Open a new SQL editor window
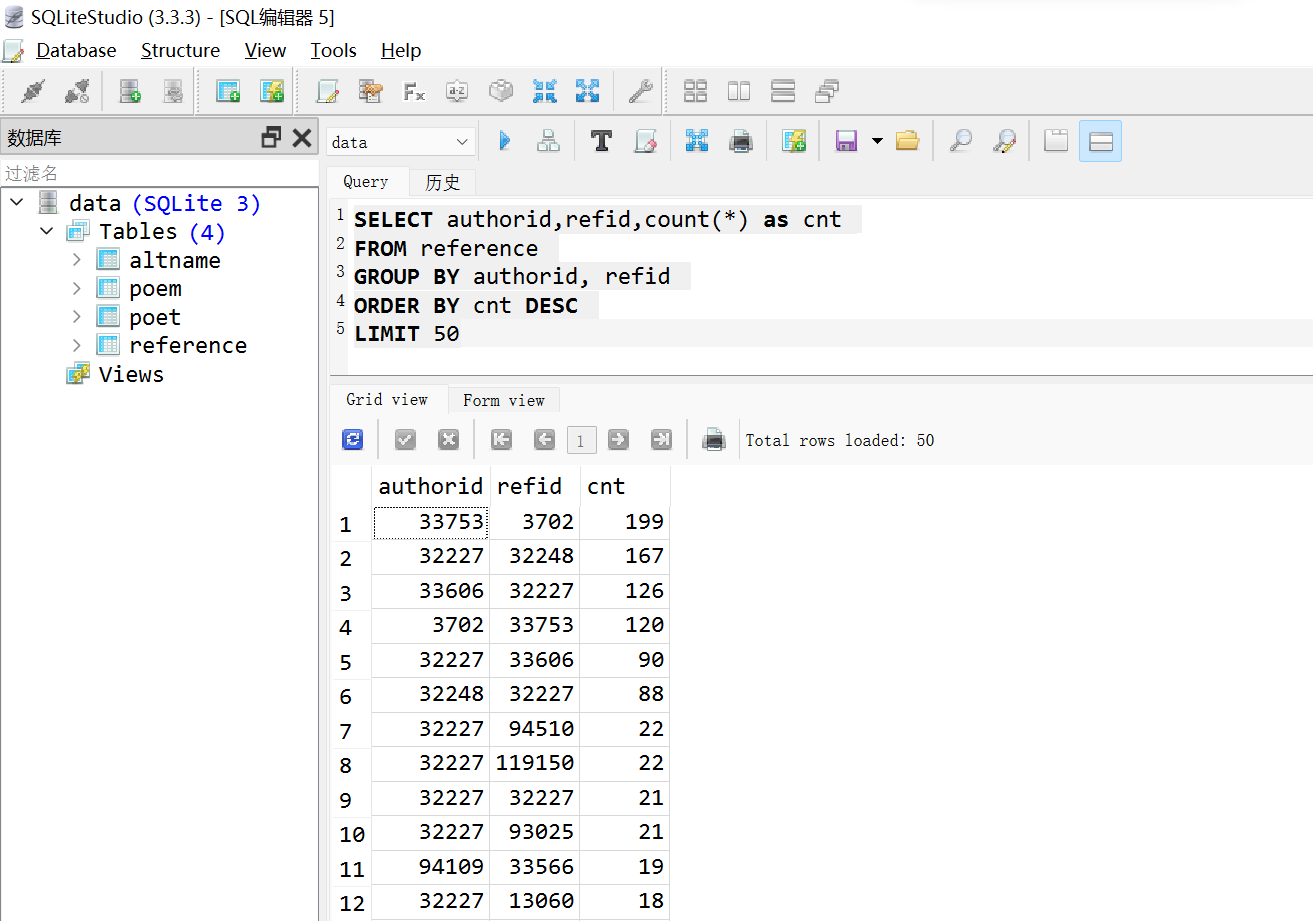The image size is (1313, 921). tap(327, 92)
